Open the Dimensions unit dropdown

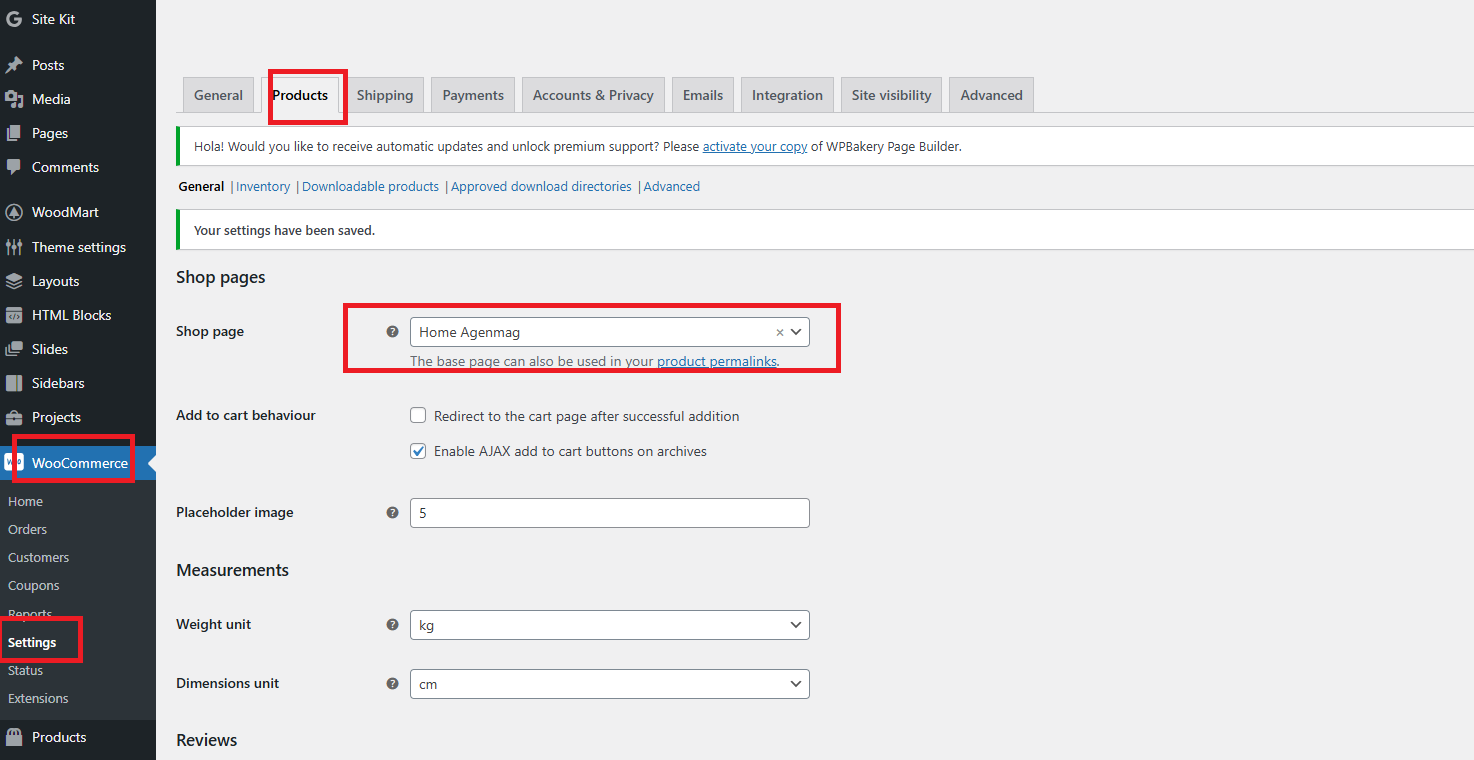pos(610,684)
